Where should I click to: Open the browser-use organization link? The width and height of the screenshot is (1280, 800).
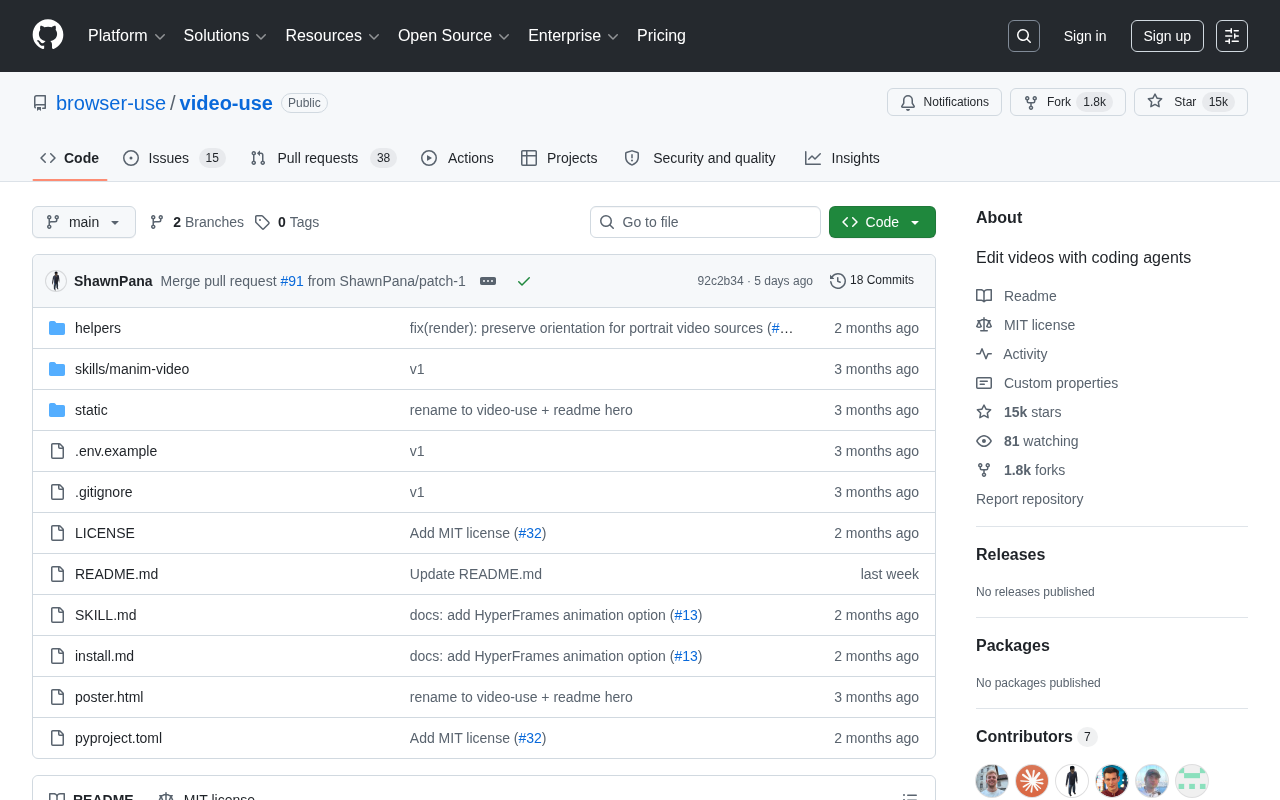[111, 103]
